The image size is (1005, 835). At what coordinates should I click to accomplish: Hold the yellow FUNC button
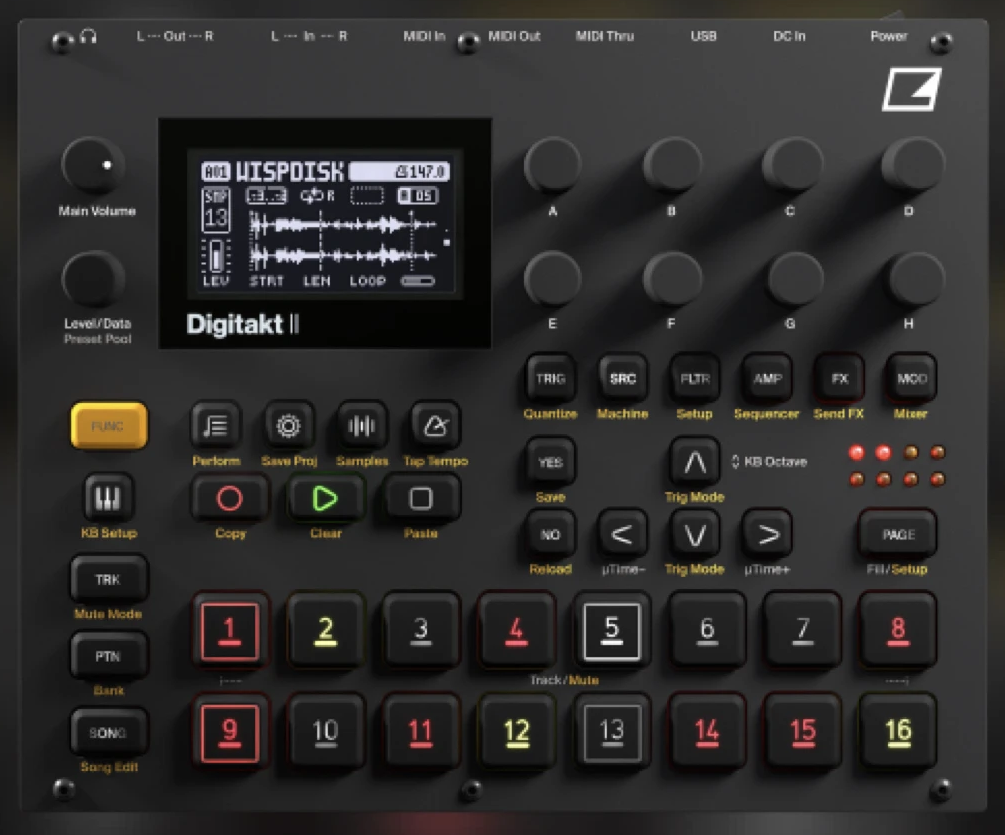click(x=109, y=426)
